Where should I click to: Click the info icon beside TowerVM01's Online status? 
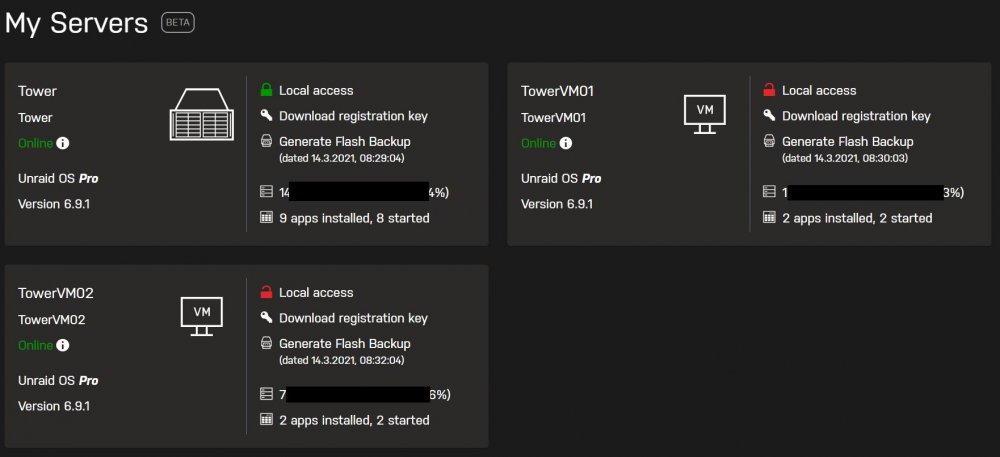coord(566,143)
